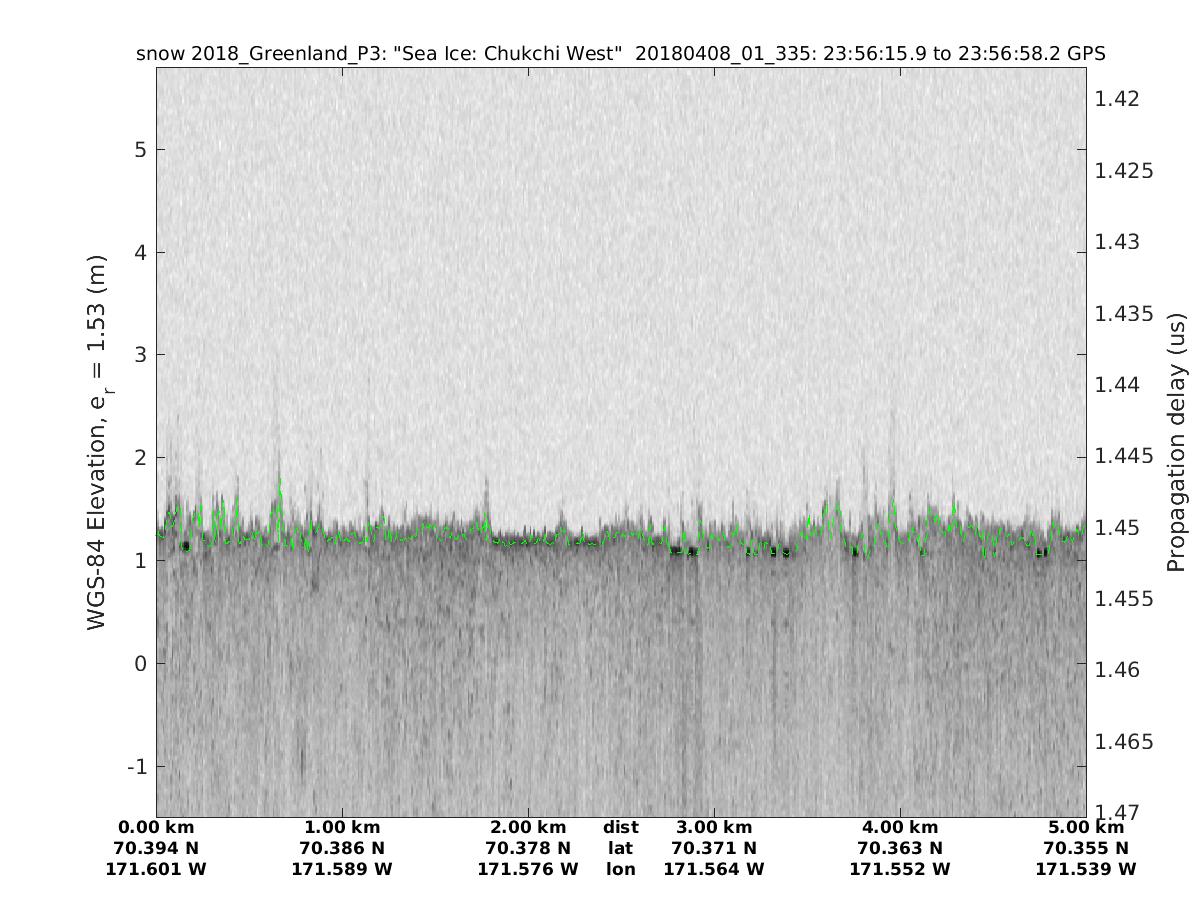Click the plot title text at top
Image resolution: width=1200 pixels, height=900 pixels.
[x=620, y=53]
